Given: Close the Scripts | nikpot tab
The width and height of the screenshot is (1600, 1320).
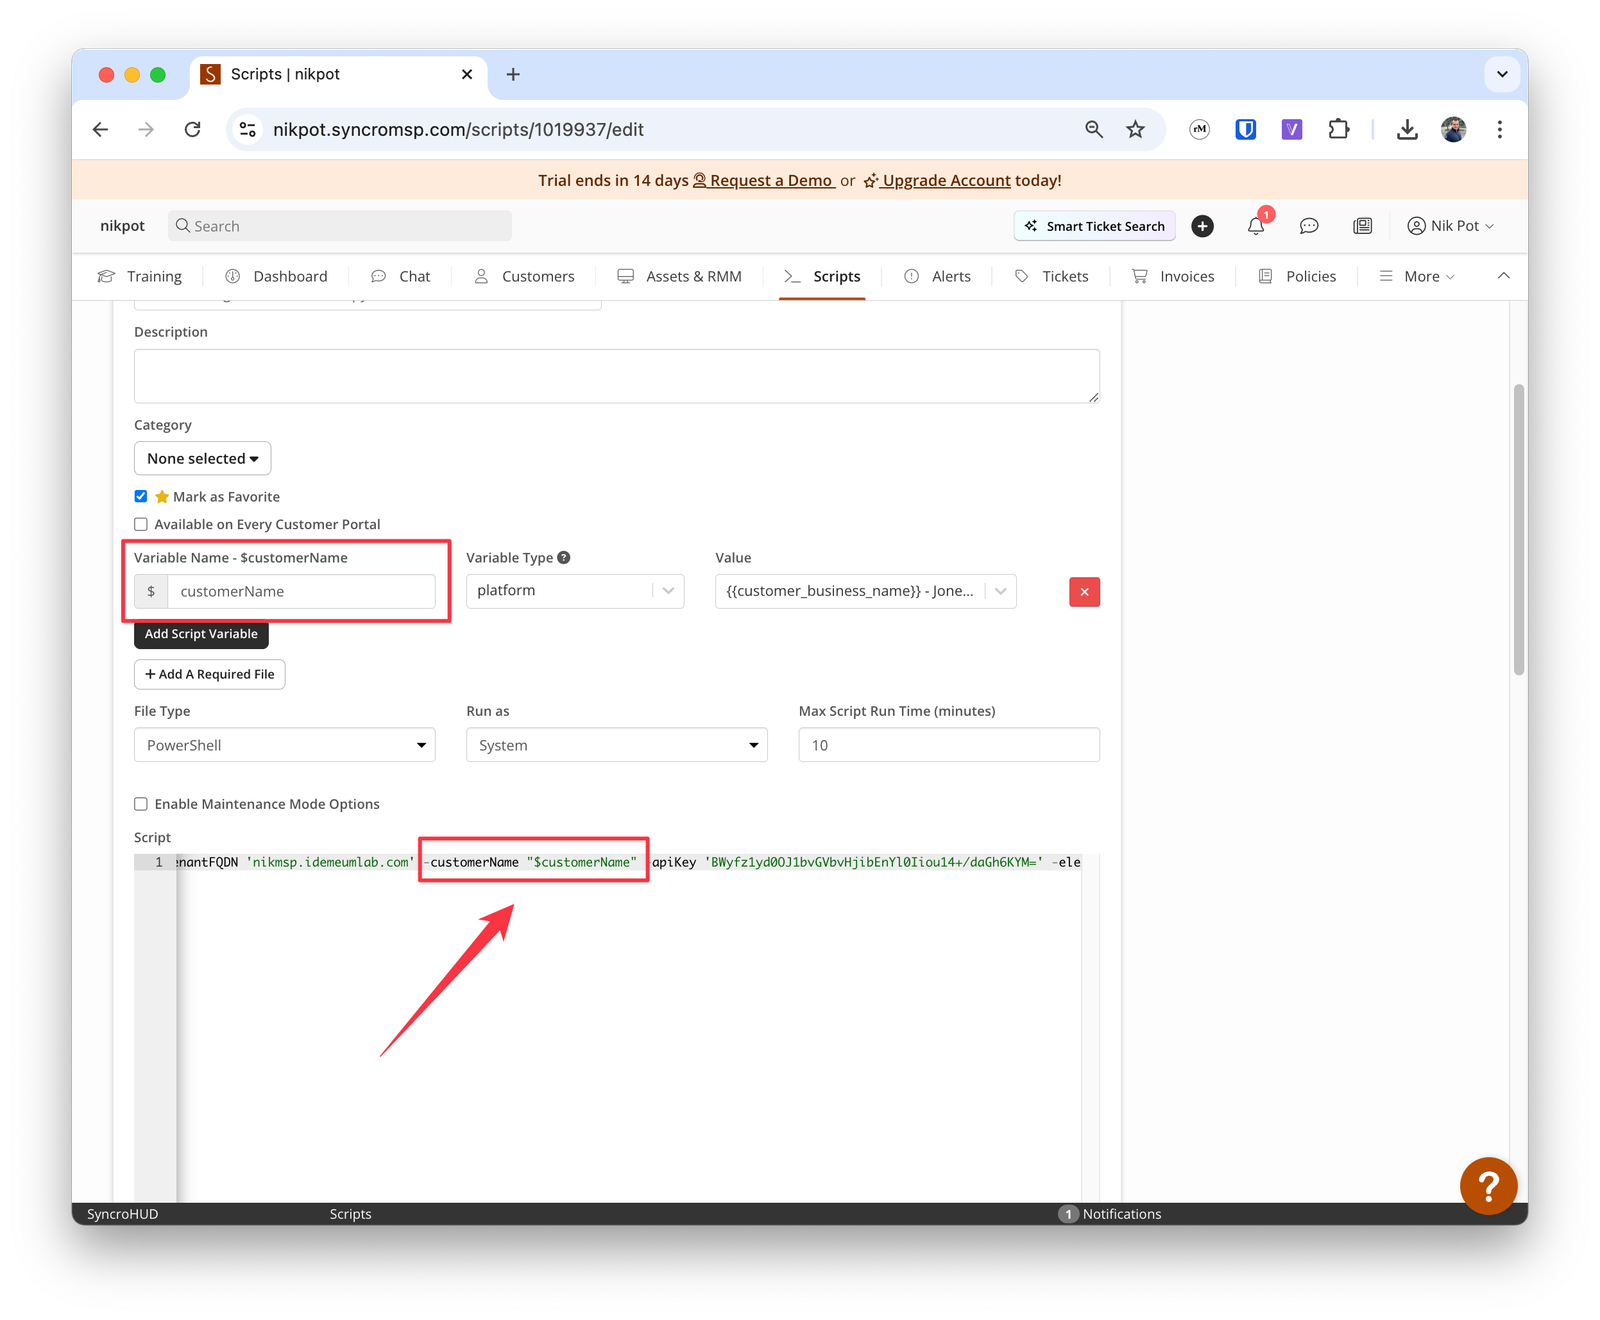Looking at the screenshot, I should 467,74.
